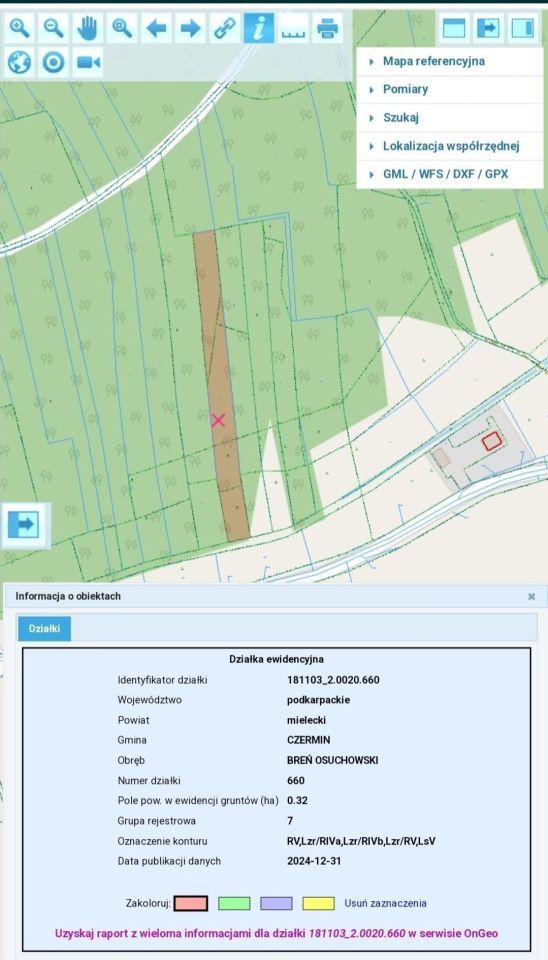The height and width of the screenshot is (960, 548).
Task: Go to next map view arrow
Action: [x=190, y=28]
